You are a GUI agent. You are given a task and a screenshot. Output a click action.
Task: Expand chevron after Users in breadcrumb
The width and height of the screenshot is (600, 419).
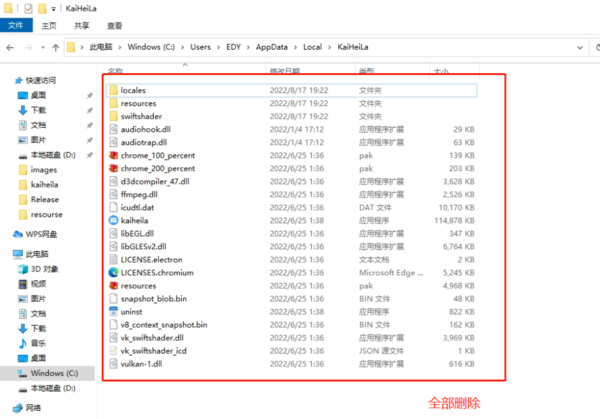coord(218,47)
